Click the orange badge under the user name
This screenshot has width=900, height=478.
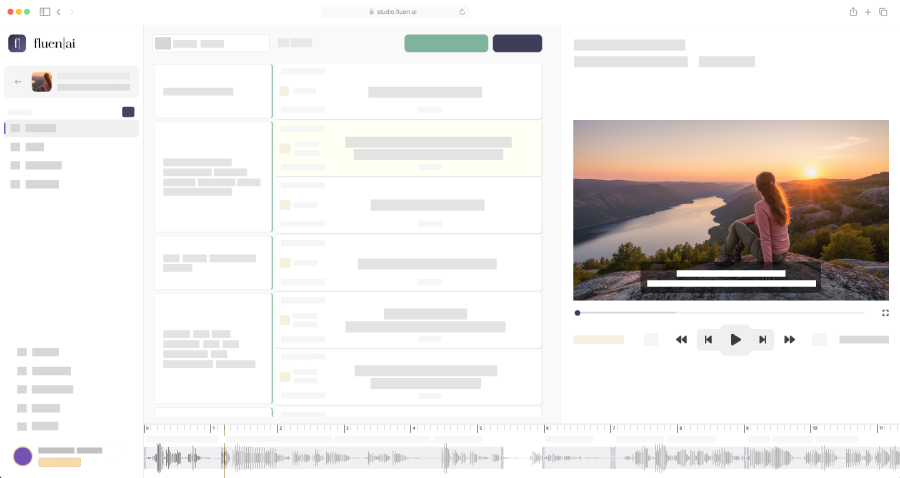point(60,462)
